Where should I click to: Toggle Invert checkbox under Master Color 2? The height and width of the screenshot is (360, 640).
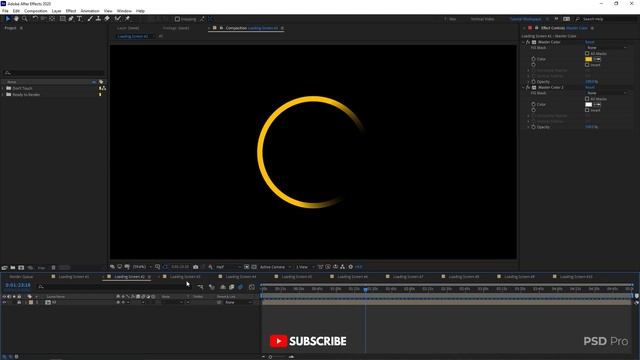[x=587, y=110]
